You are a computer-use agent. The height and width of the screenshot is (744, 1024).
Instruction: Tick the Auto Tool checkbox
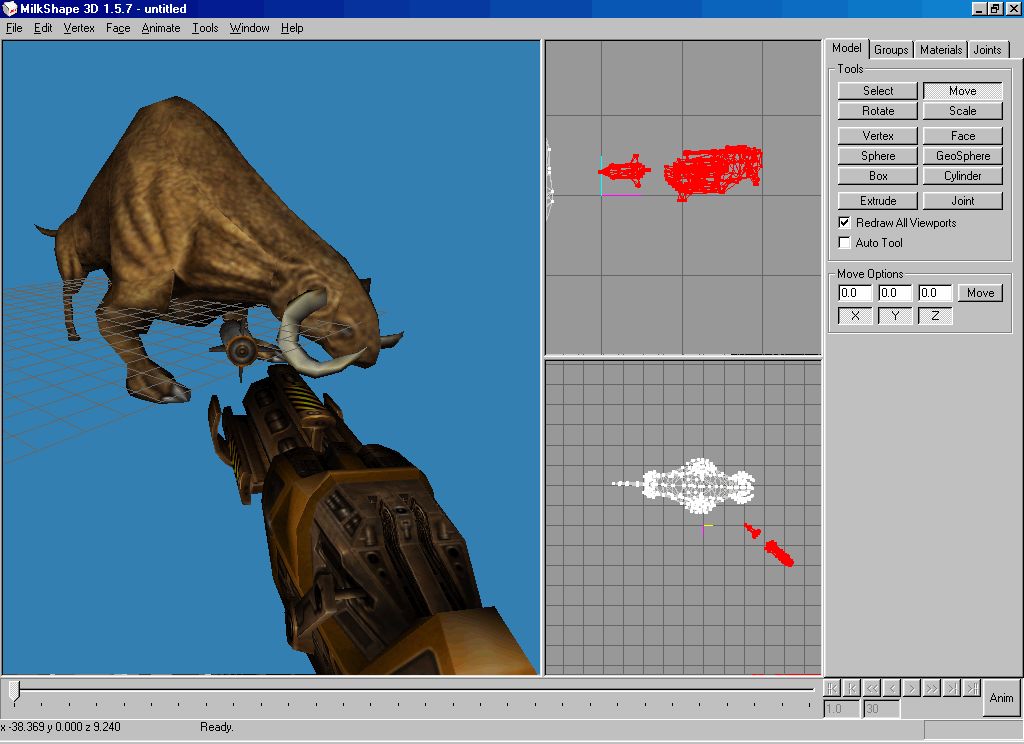[844, 242]
